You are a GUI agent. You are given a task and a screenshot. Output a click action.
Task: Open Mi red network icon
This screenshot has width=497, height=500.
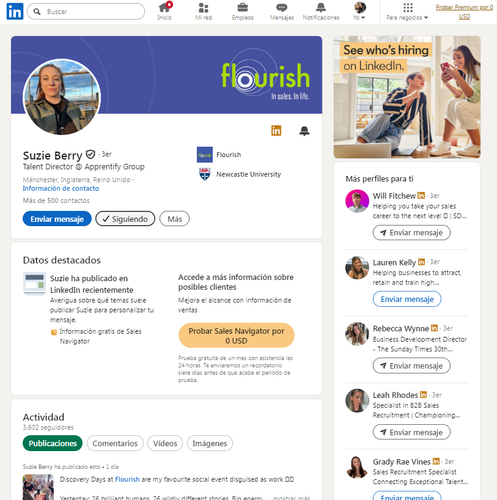click(x=203, y=11)
